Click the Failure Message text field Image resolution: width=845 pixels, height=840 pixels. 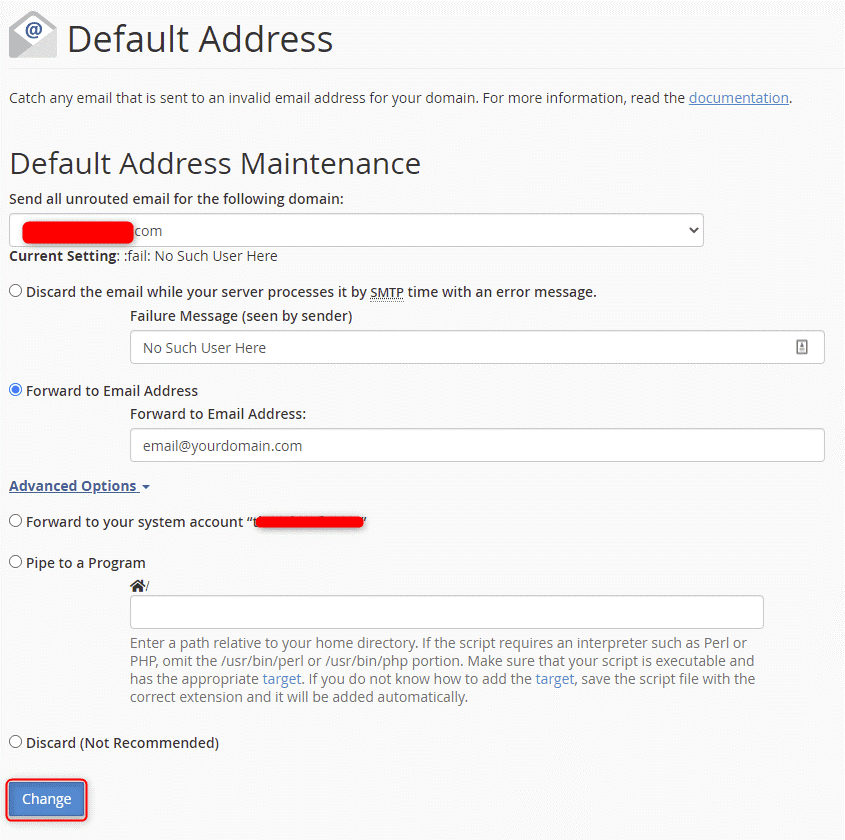pyautogui.click(x=460, y=347)
